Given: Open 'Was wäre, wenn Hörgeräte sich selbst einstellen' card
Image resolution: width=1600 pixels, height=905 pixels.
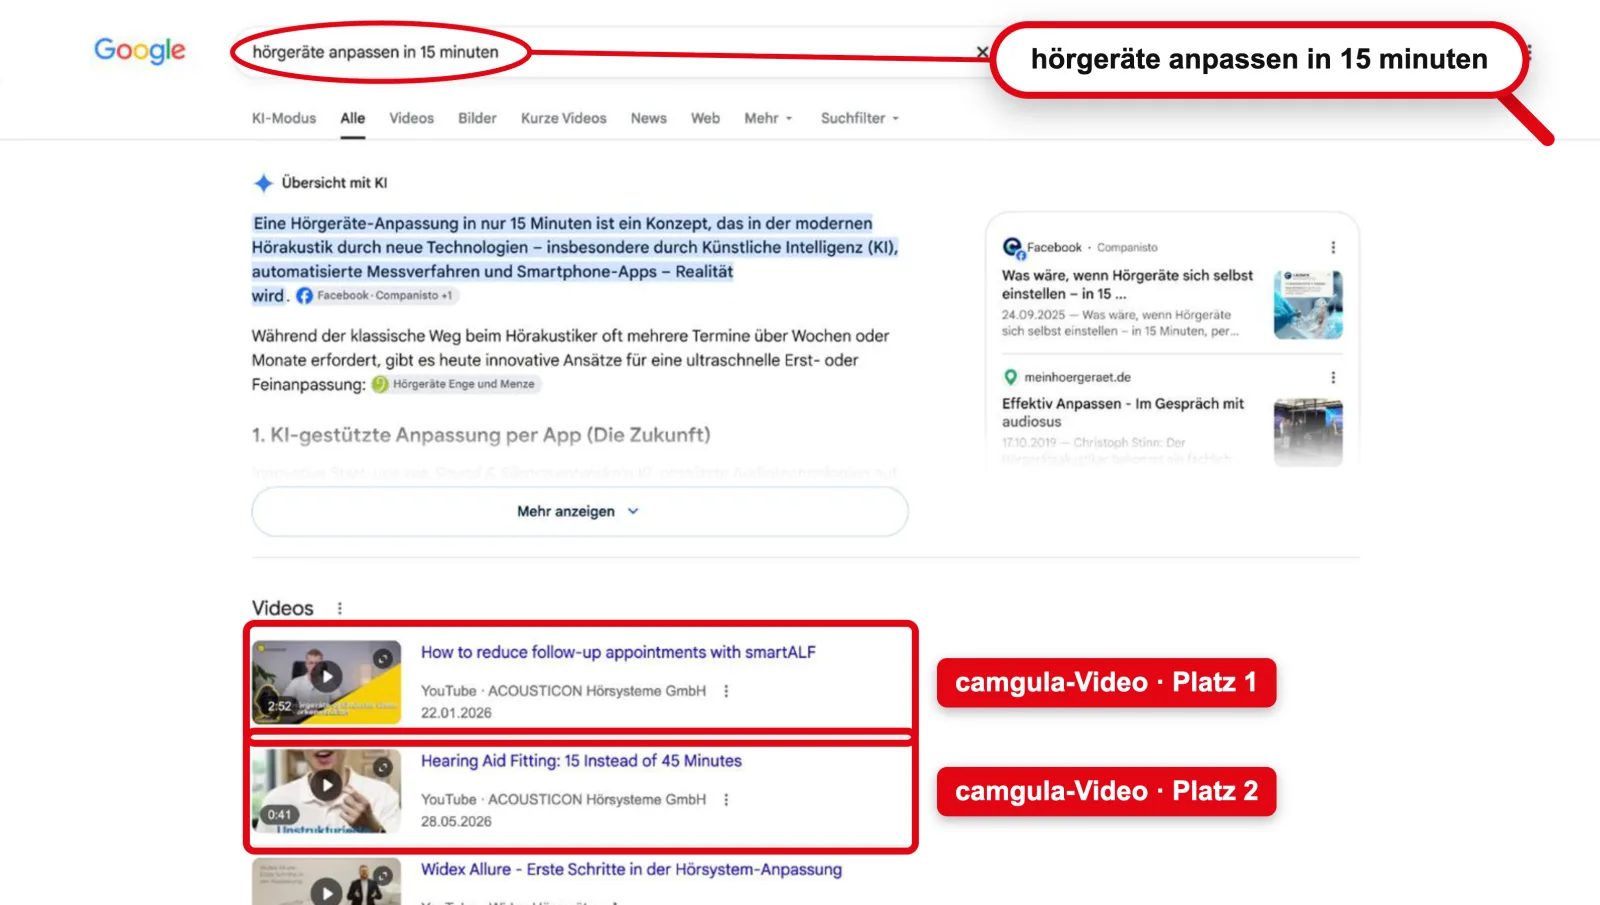Looking at the screenshot, I should tap(1127, 284).
